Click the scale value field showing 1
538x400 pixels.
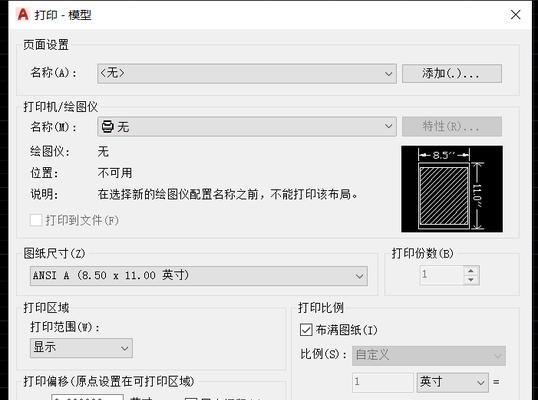(383, 382)
